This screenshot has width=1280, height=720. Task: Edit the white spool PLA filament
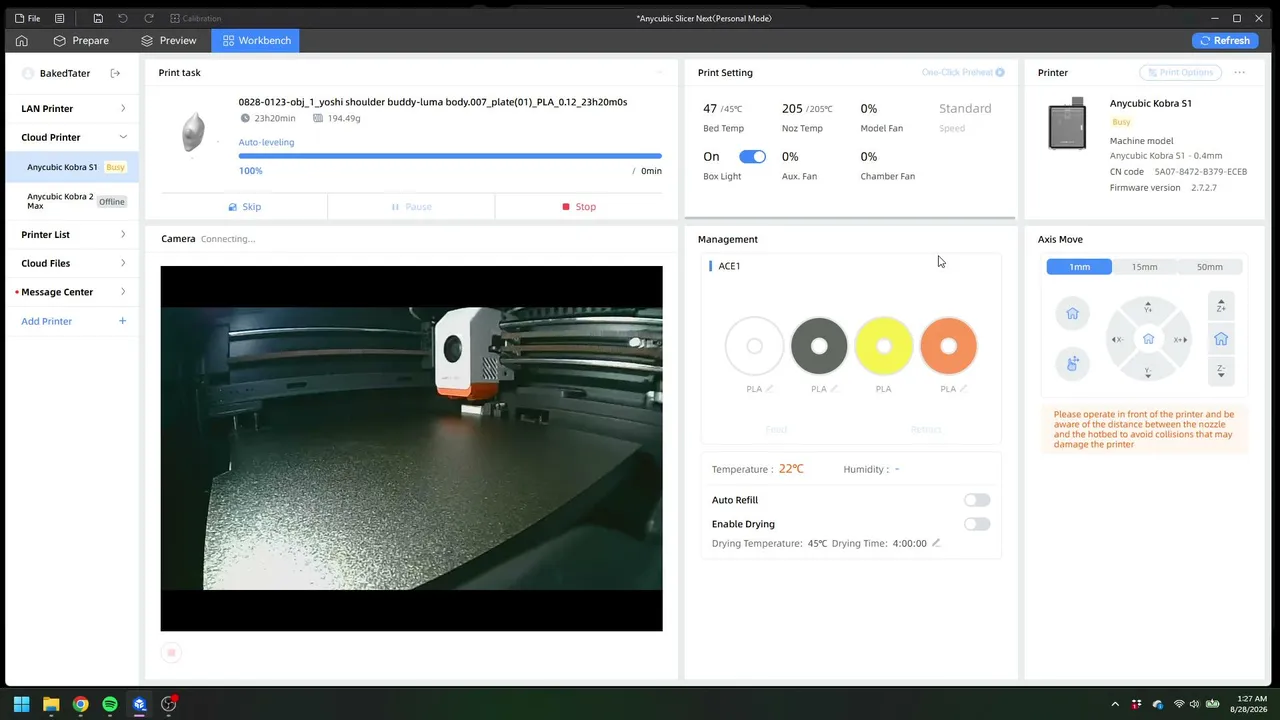(x=769, y=389)
